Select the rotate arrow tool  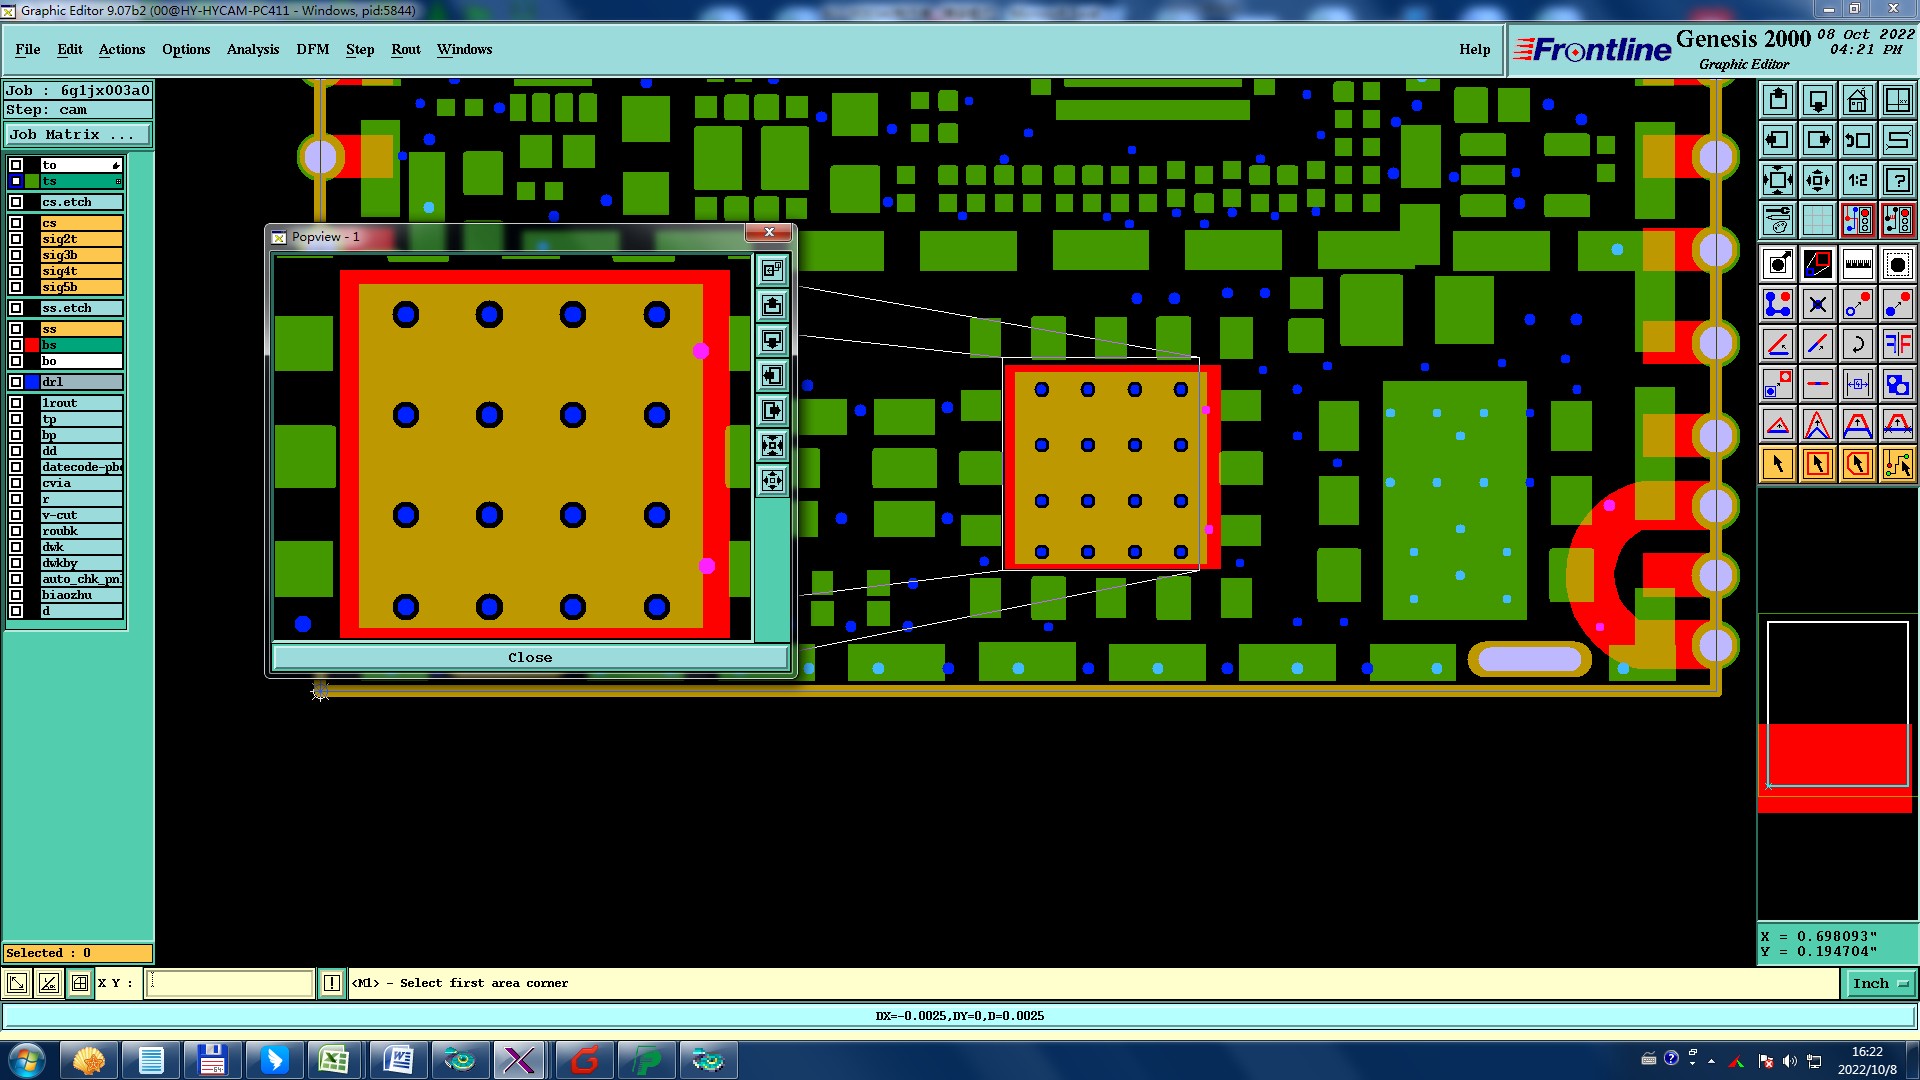tap(1858, 344)
